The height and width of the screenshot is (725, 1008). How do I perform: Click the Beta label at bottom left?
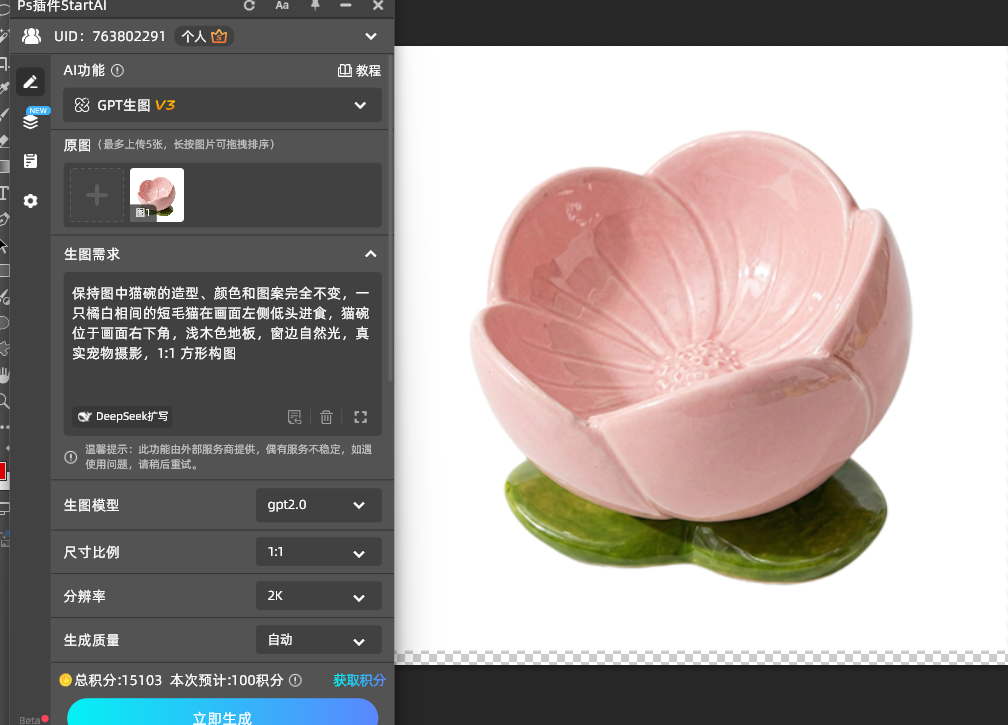point(30,720)
